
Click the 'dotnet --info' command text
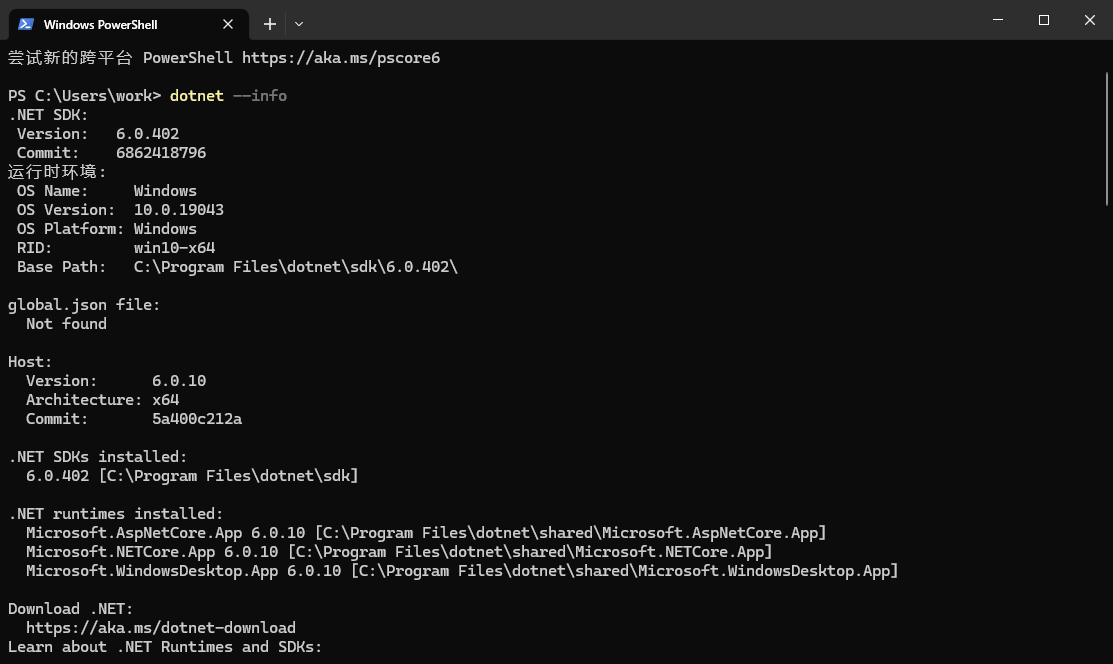tap(228, 96)
